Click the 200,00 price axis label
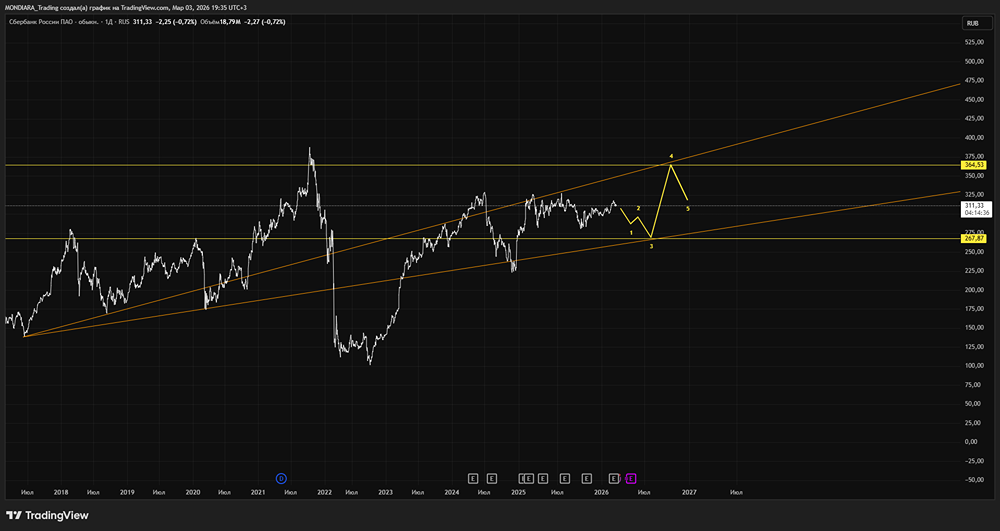This screenshot has height=531, width=1000. [x=973, y=289]
